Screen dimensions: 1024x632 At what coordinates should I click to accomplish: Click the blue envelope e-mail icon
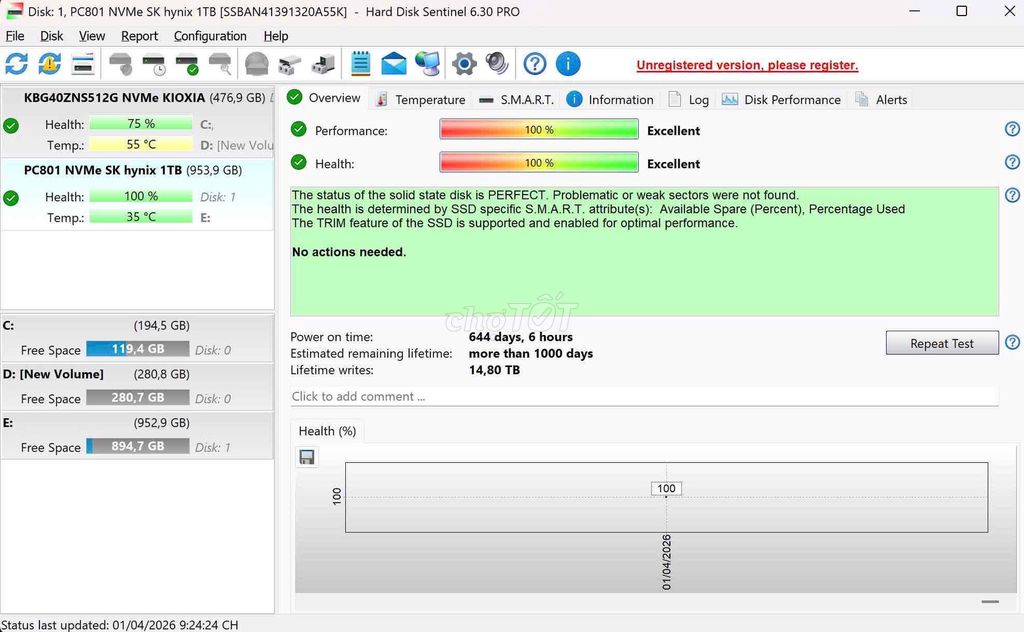point(394,64)
